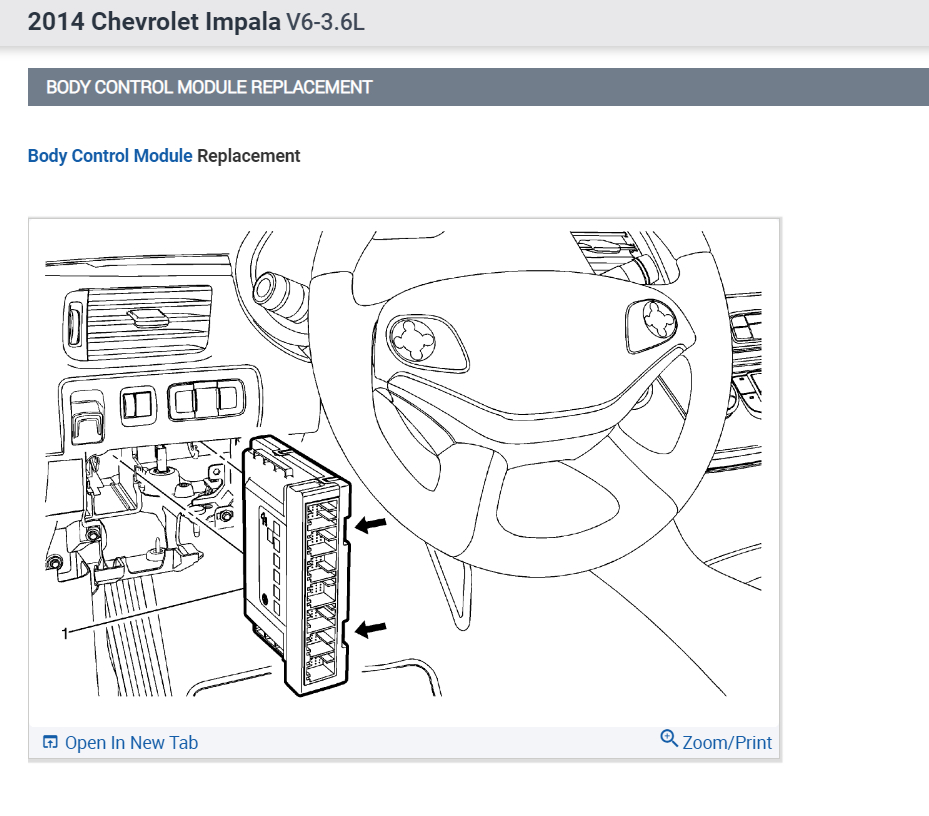Click the V6-3.6L engine text
This screenshot has height=816, width=929.
click(325, 23)
